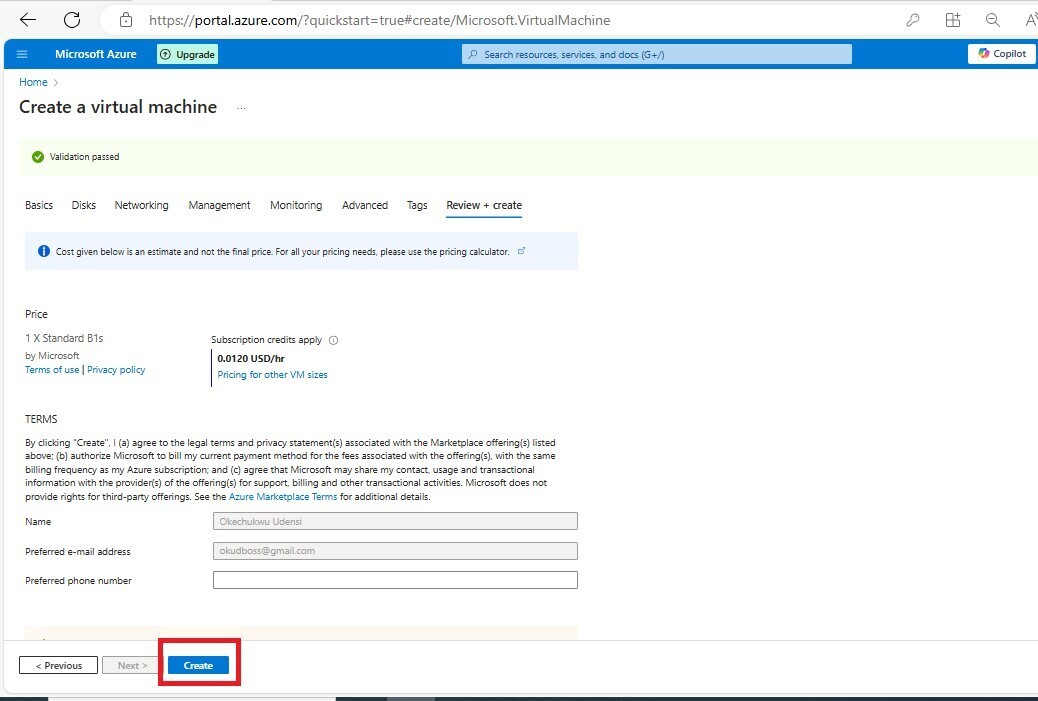
Task: Select the Monitoring tab
Action: click(x=296, y=205)
